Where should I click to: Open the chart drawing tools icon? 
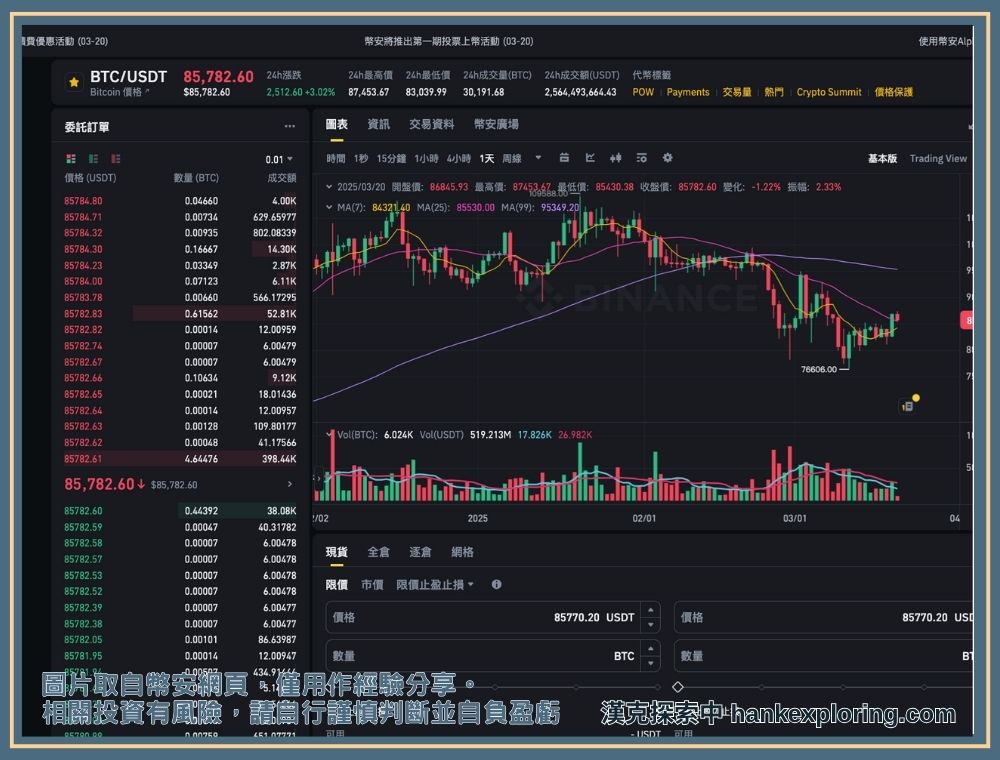click(x=590, y=157)
